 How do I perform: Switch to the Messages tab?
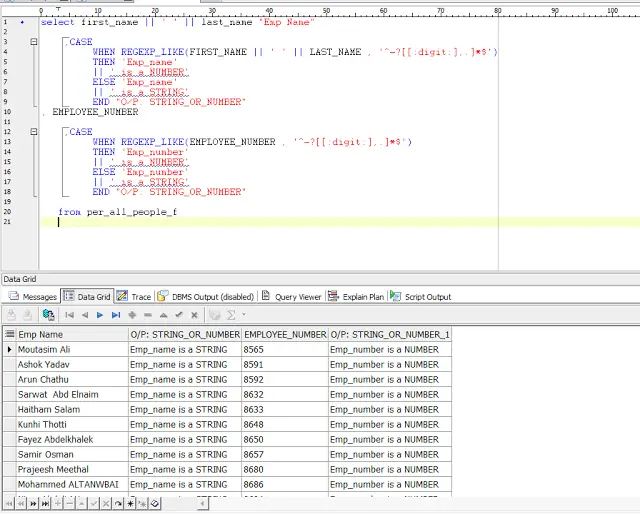click(33, 296)
